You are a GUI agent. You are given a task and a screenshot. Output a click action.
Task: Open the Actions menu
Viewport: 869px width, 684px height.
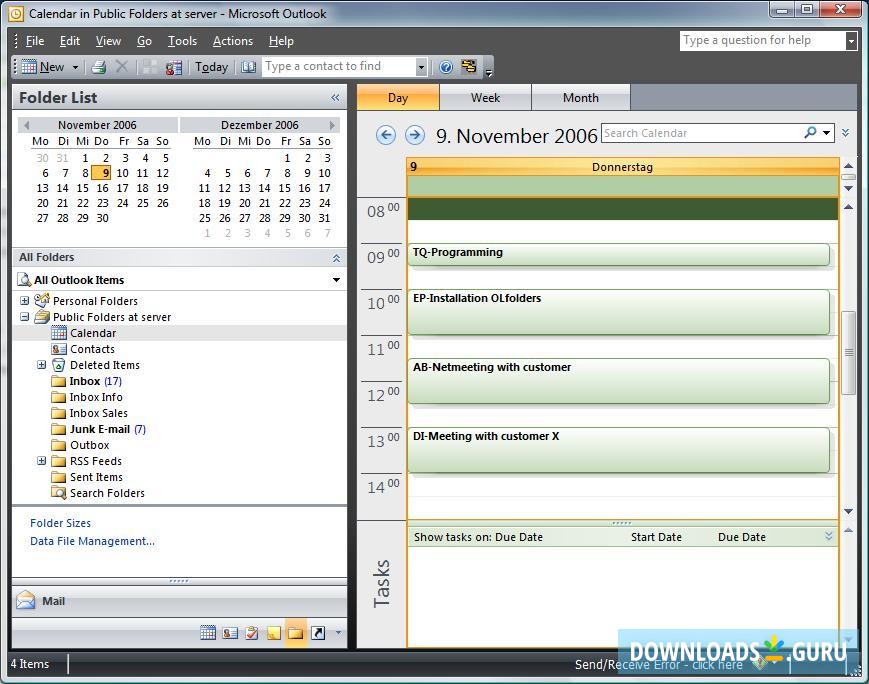(233, 41)
